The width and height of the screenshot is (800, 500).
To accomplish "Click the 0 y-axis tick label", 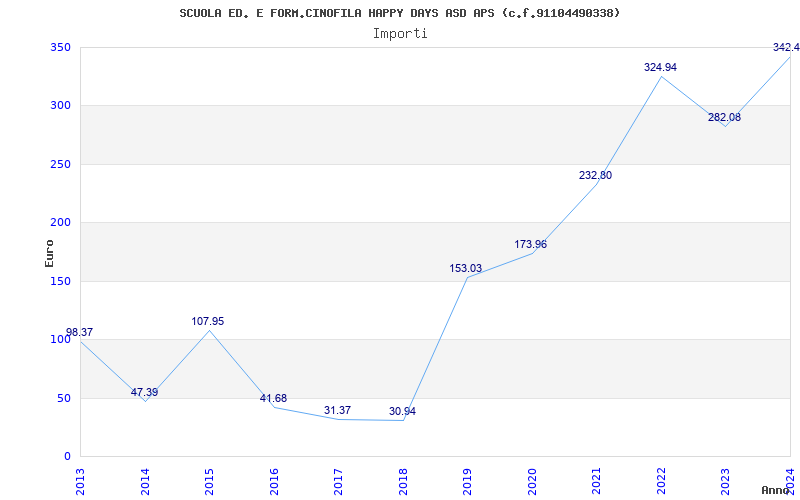I will point(67,456).
